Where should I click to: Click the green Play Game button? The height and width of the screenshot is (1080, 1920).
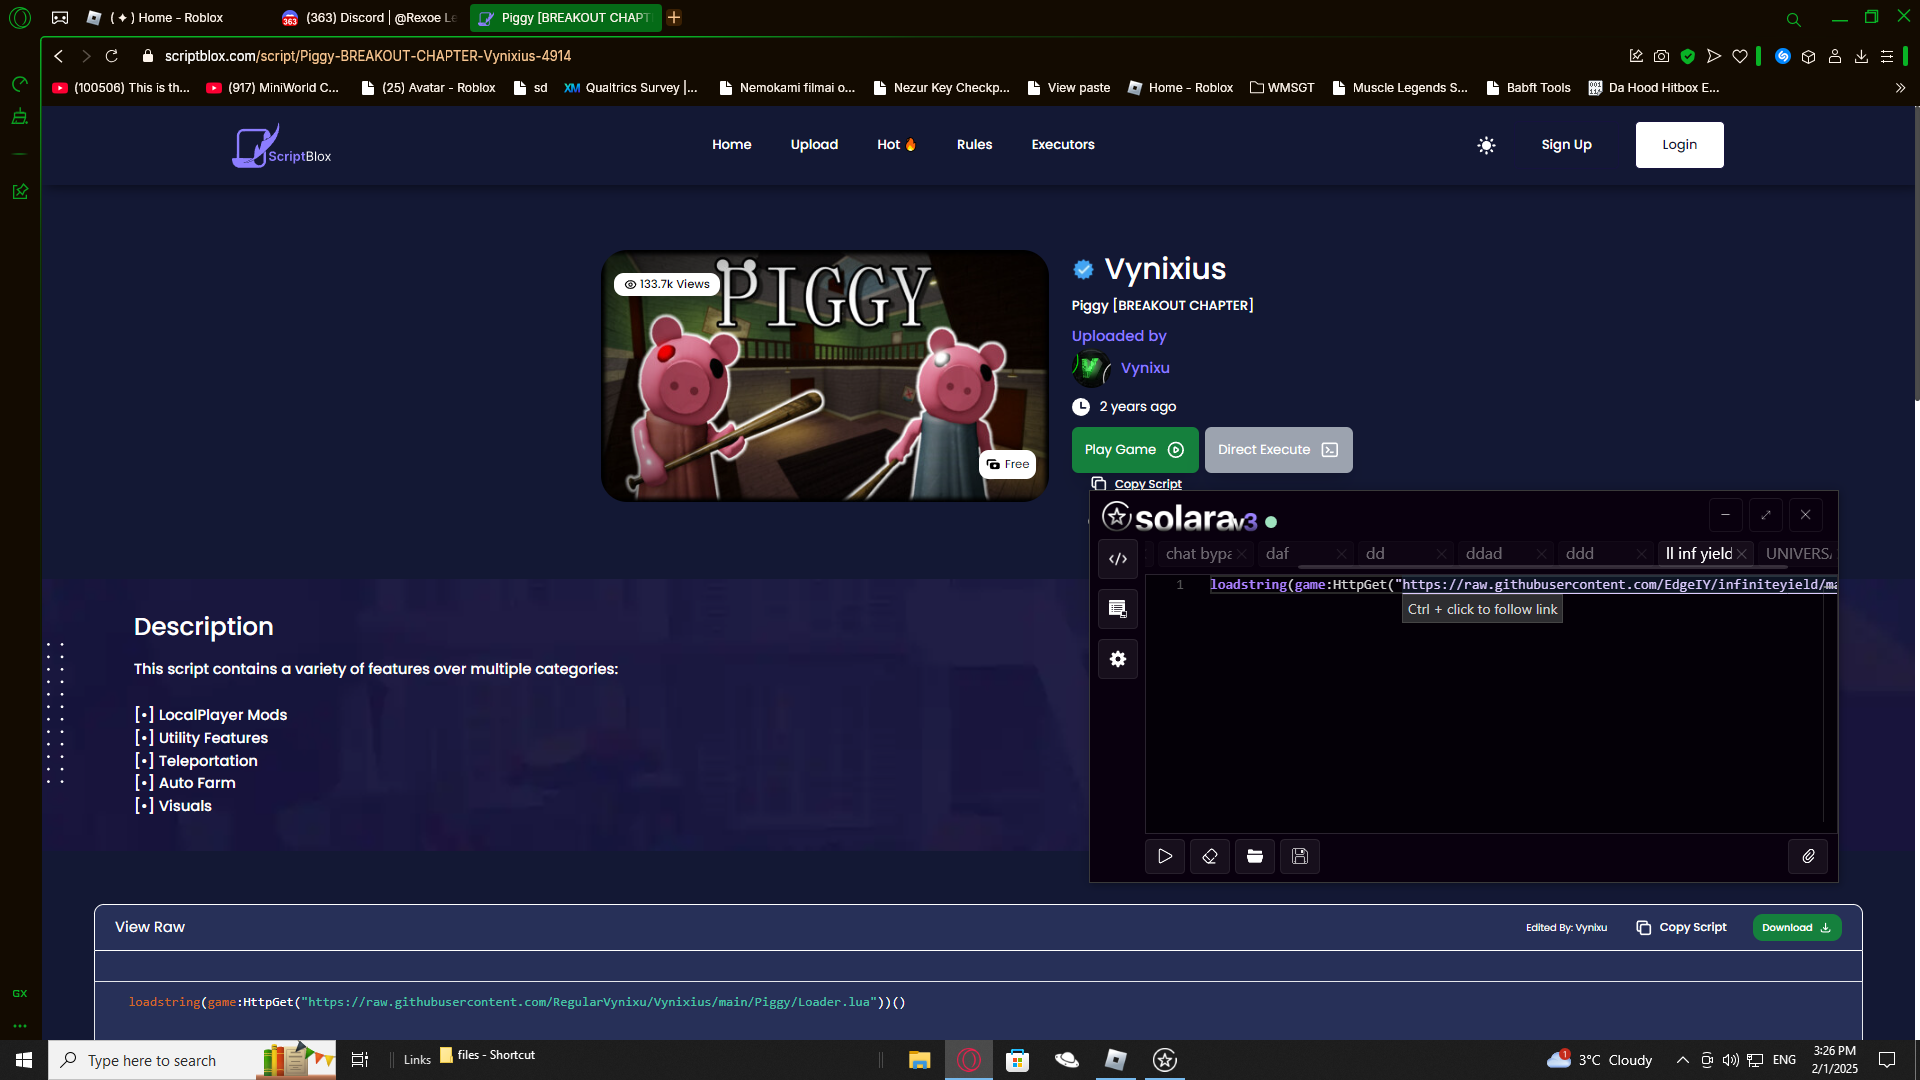1134,450
